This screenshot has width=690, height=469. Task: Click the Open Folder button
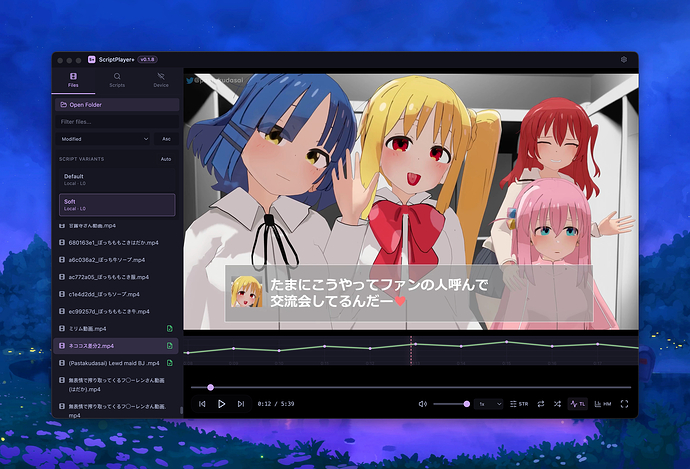pyautogui.click(x=117, y=105)
